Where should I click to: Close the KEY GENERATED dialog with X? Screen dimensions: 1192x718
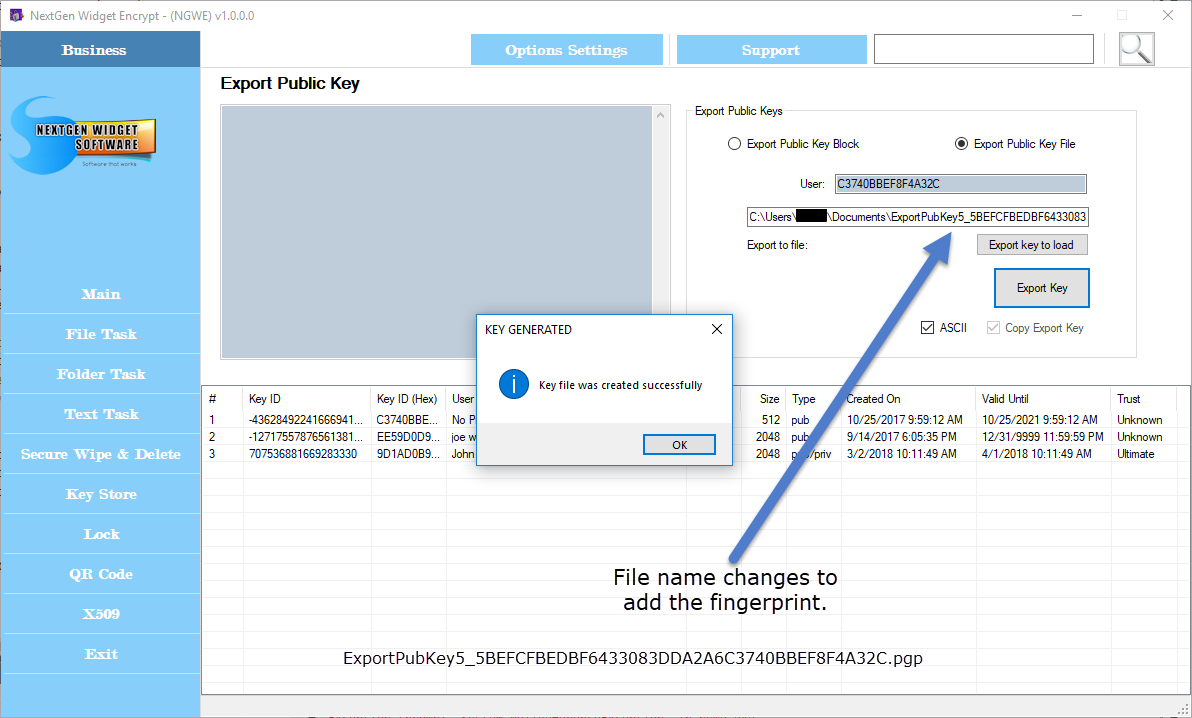point(717,329)
